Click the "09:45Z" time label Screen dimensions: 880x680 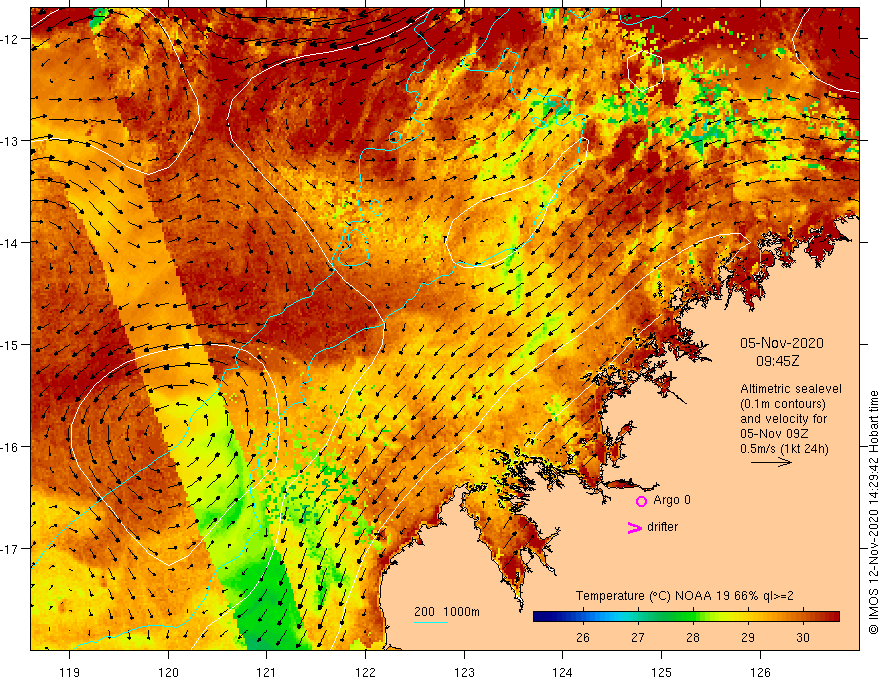[x=777, y=361]
